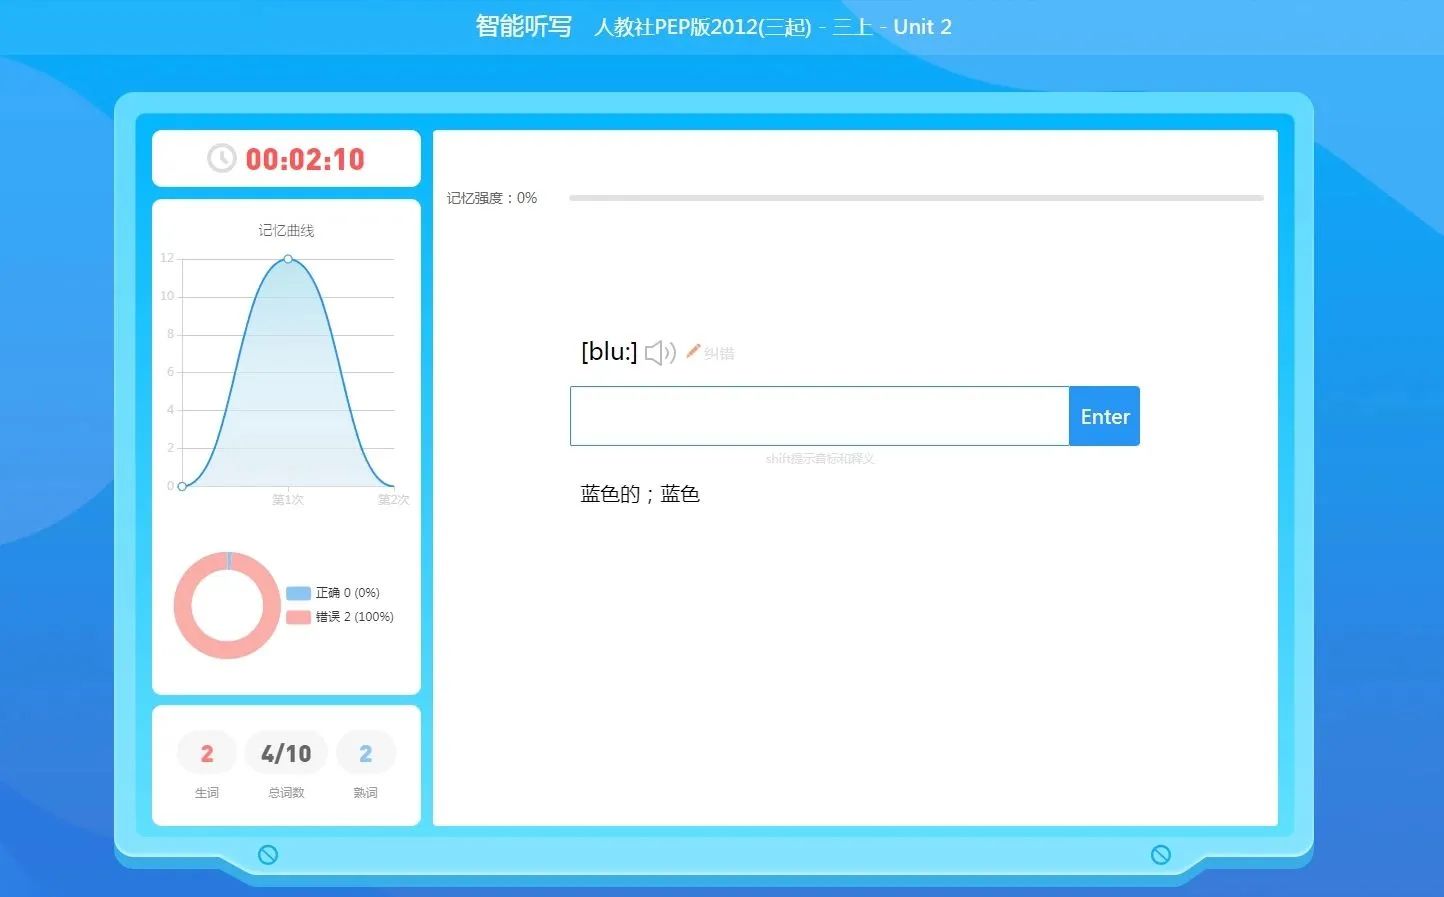Click the 记忆曲线 chart title
The image size is (1444, 897).
(x=286, y=230)
